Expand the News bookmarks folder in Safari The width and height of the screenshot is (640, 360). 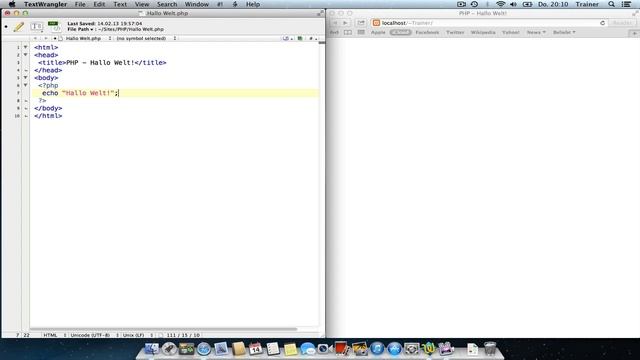[536, 32]
